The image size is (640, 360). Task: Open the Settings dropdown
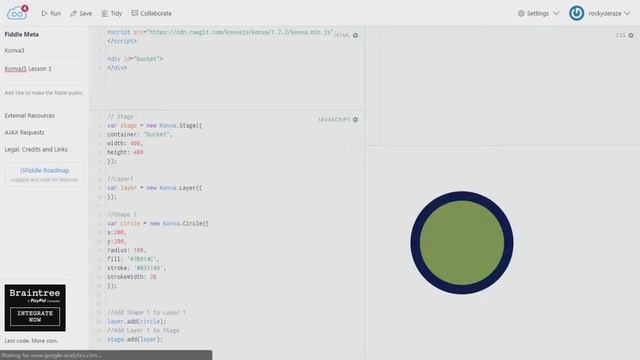[x=538, y=13]
